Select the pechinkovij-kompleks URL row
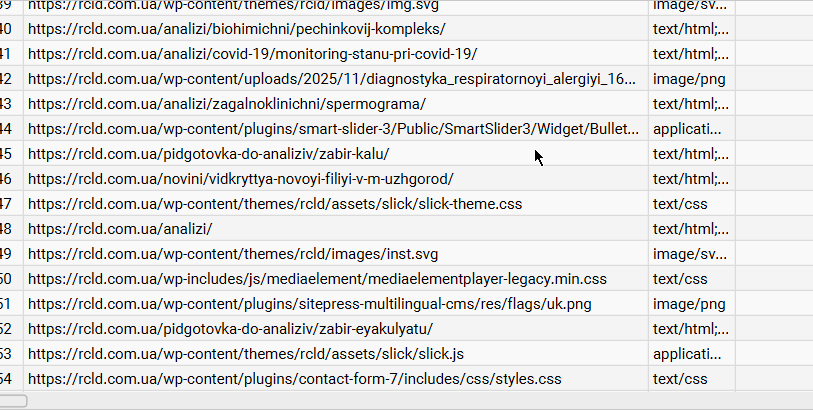 [x=237, y=29]
